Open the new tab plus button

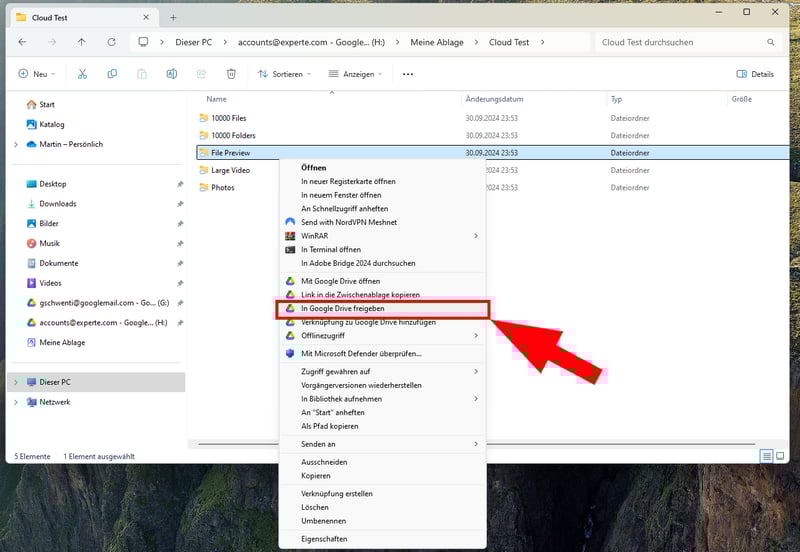click(x=173, y=17)
